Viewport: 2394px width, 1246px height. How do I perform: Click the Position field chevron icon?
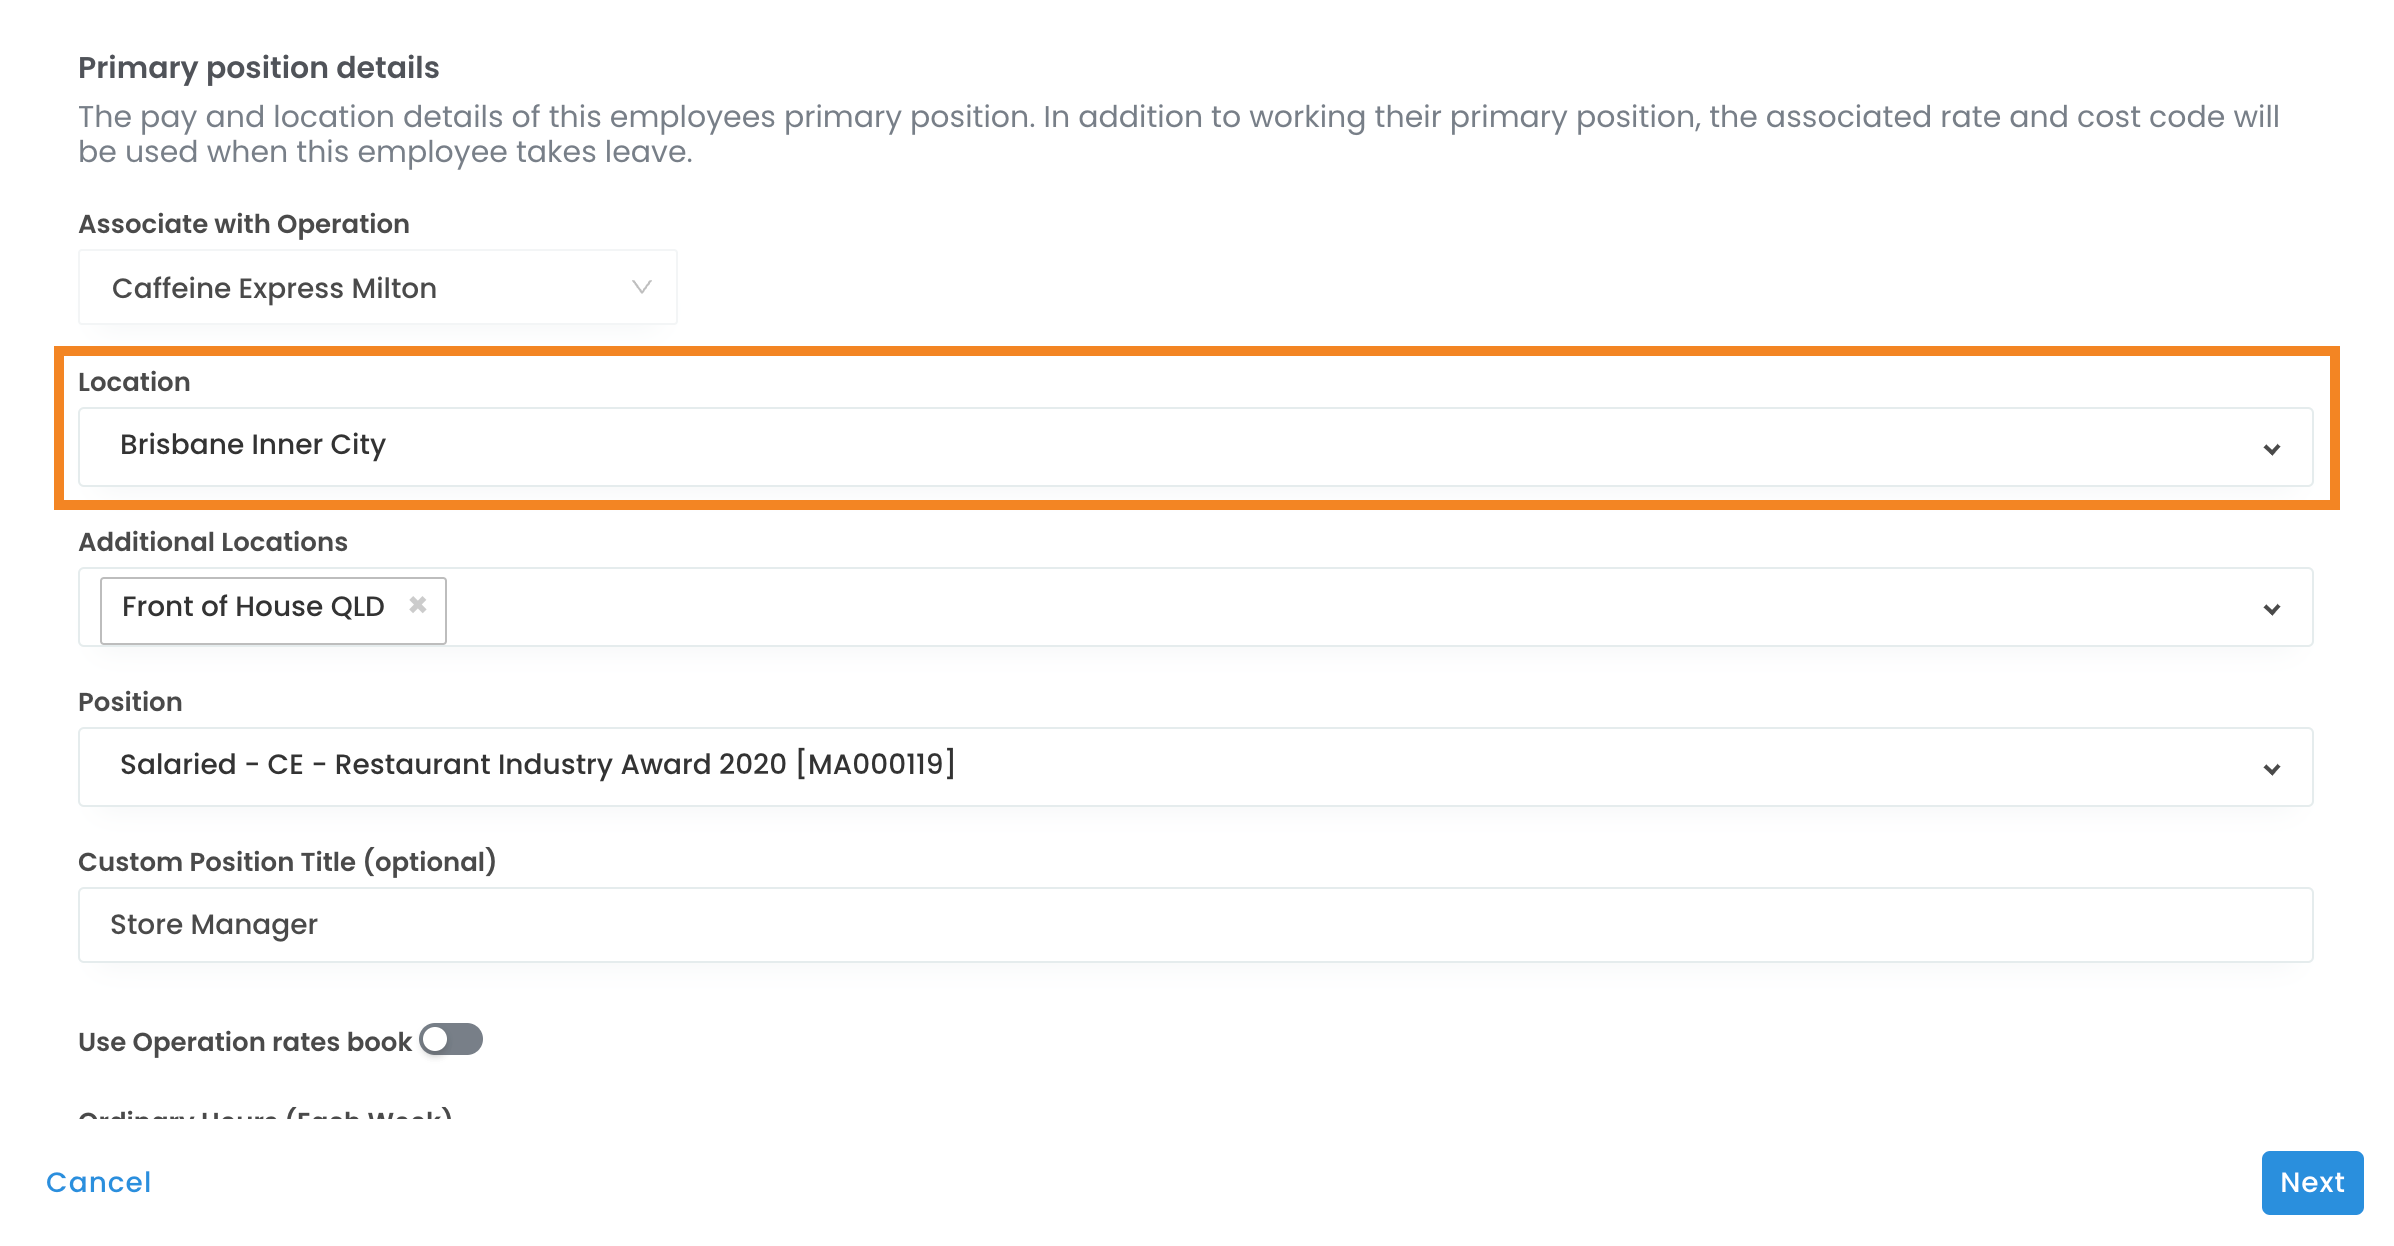[x=2271, y=769]
